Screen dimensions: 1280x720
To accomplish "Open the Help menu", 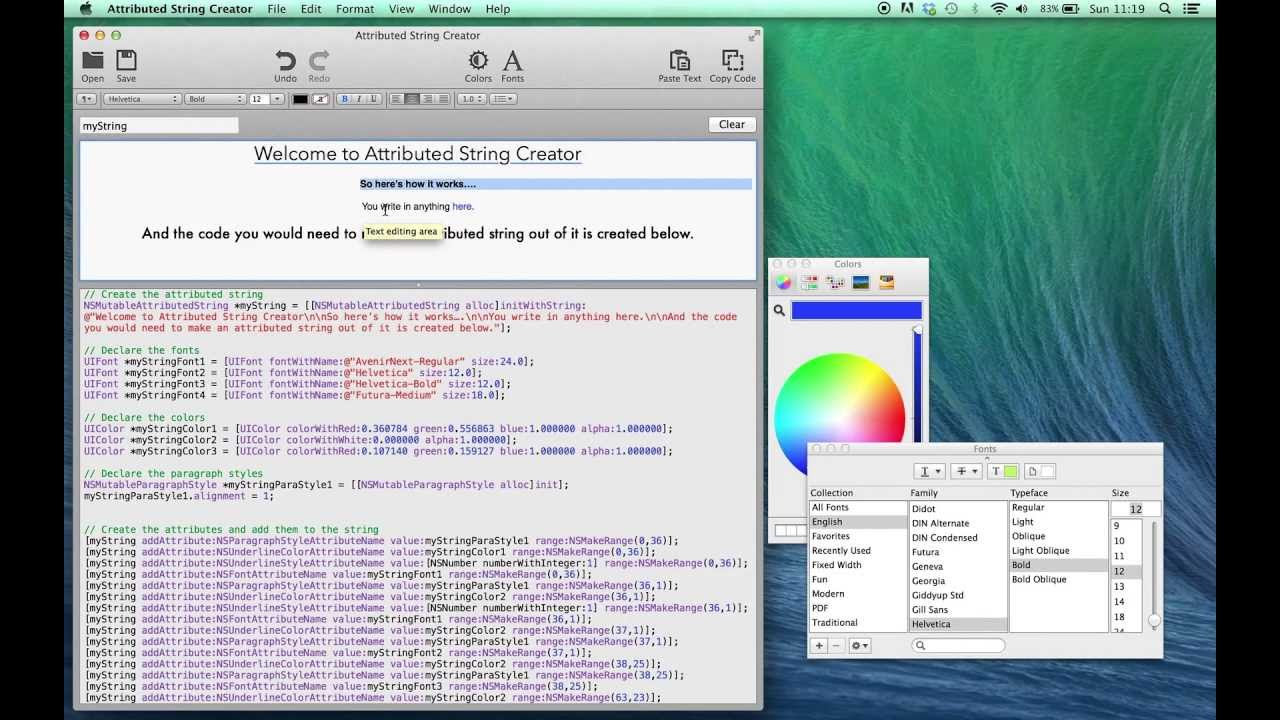I will point(498,9).
